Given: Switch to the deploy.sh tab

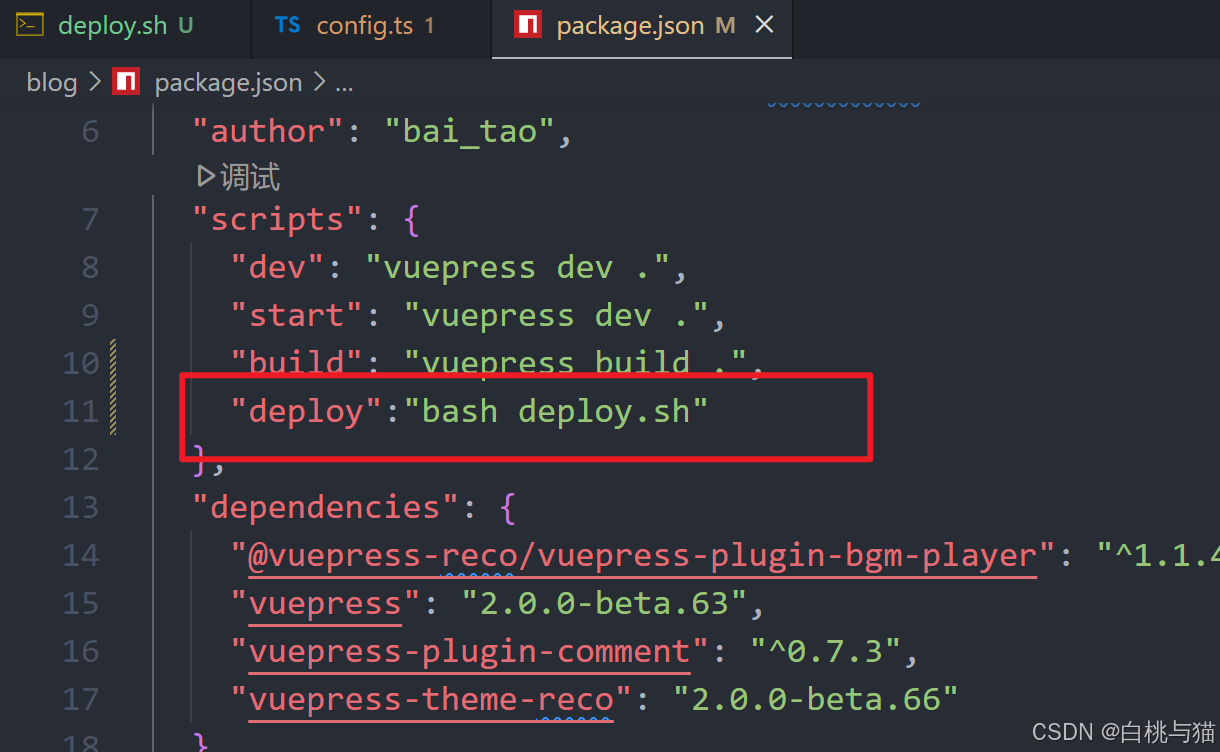Looking at the screenshot, I should 110,25.
